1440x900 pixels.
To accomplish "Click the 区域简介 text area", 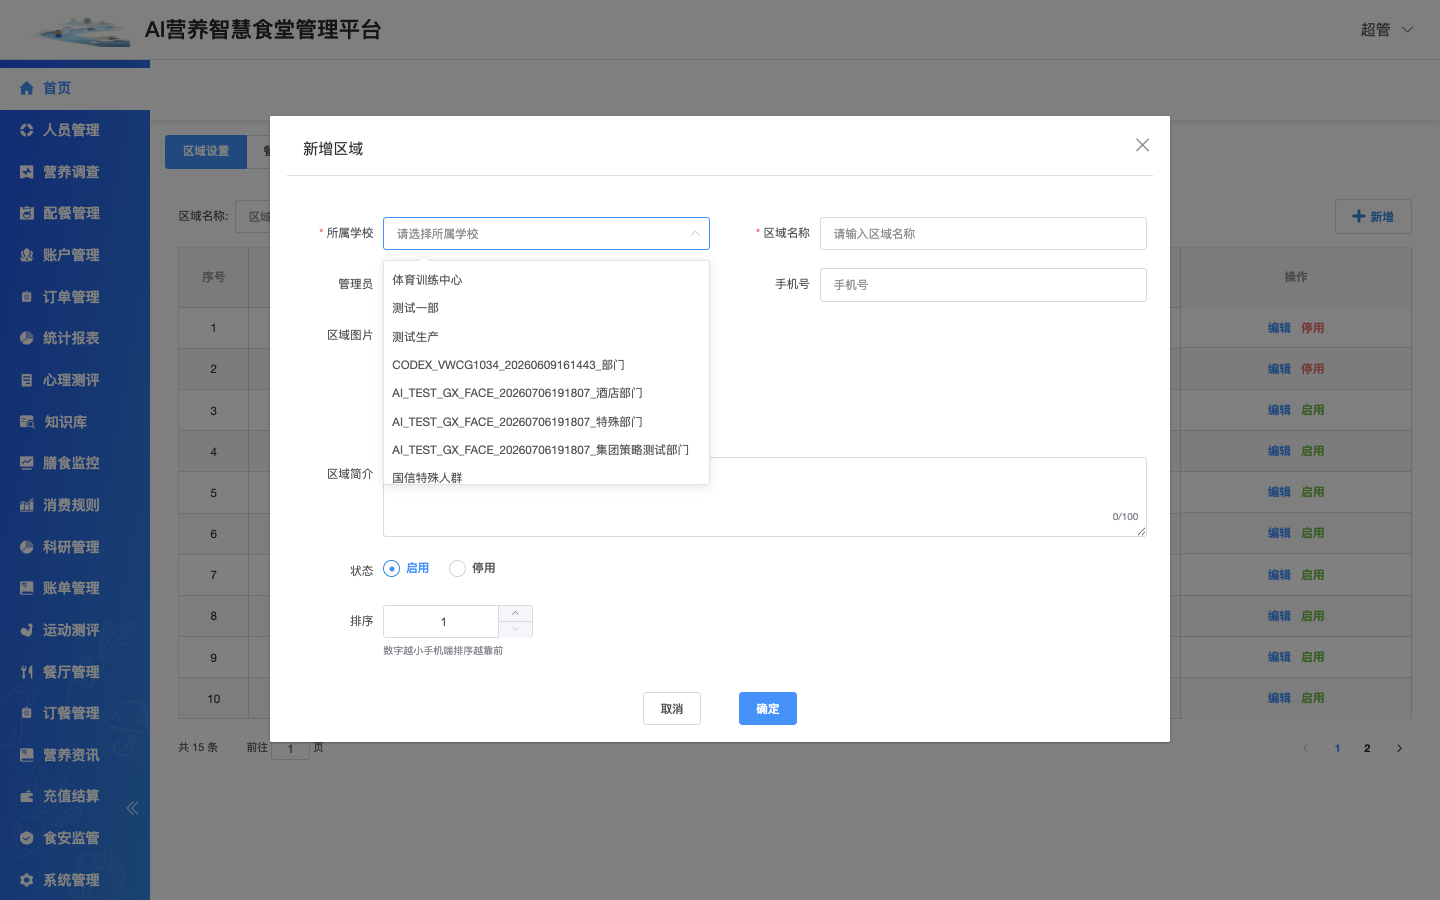I will click(765, 497).
